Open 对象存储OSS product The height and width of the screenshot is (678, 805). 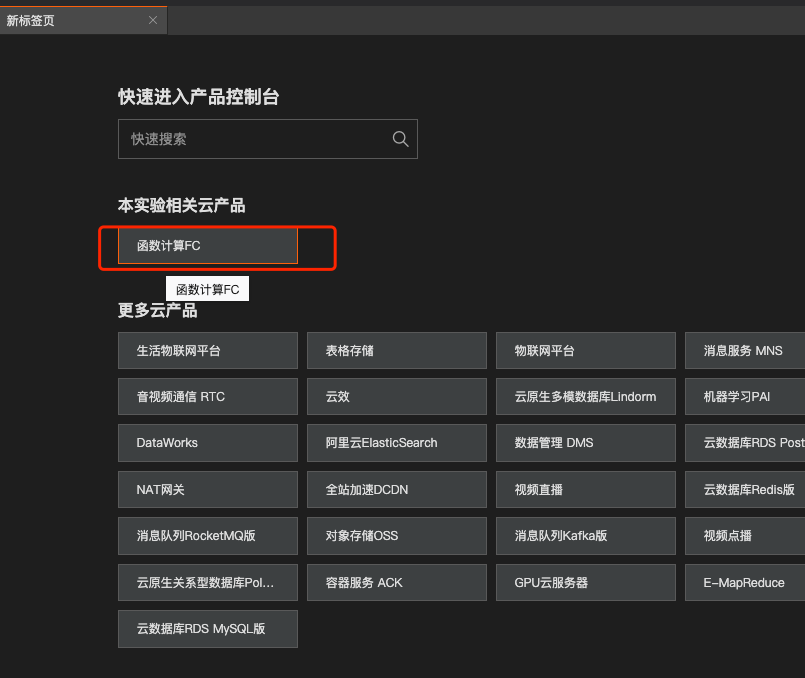(397, 536)
